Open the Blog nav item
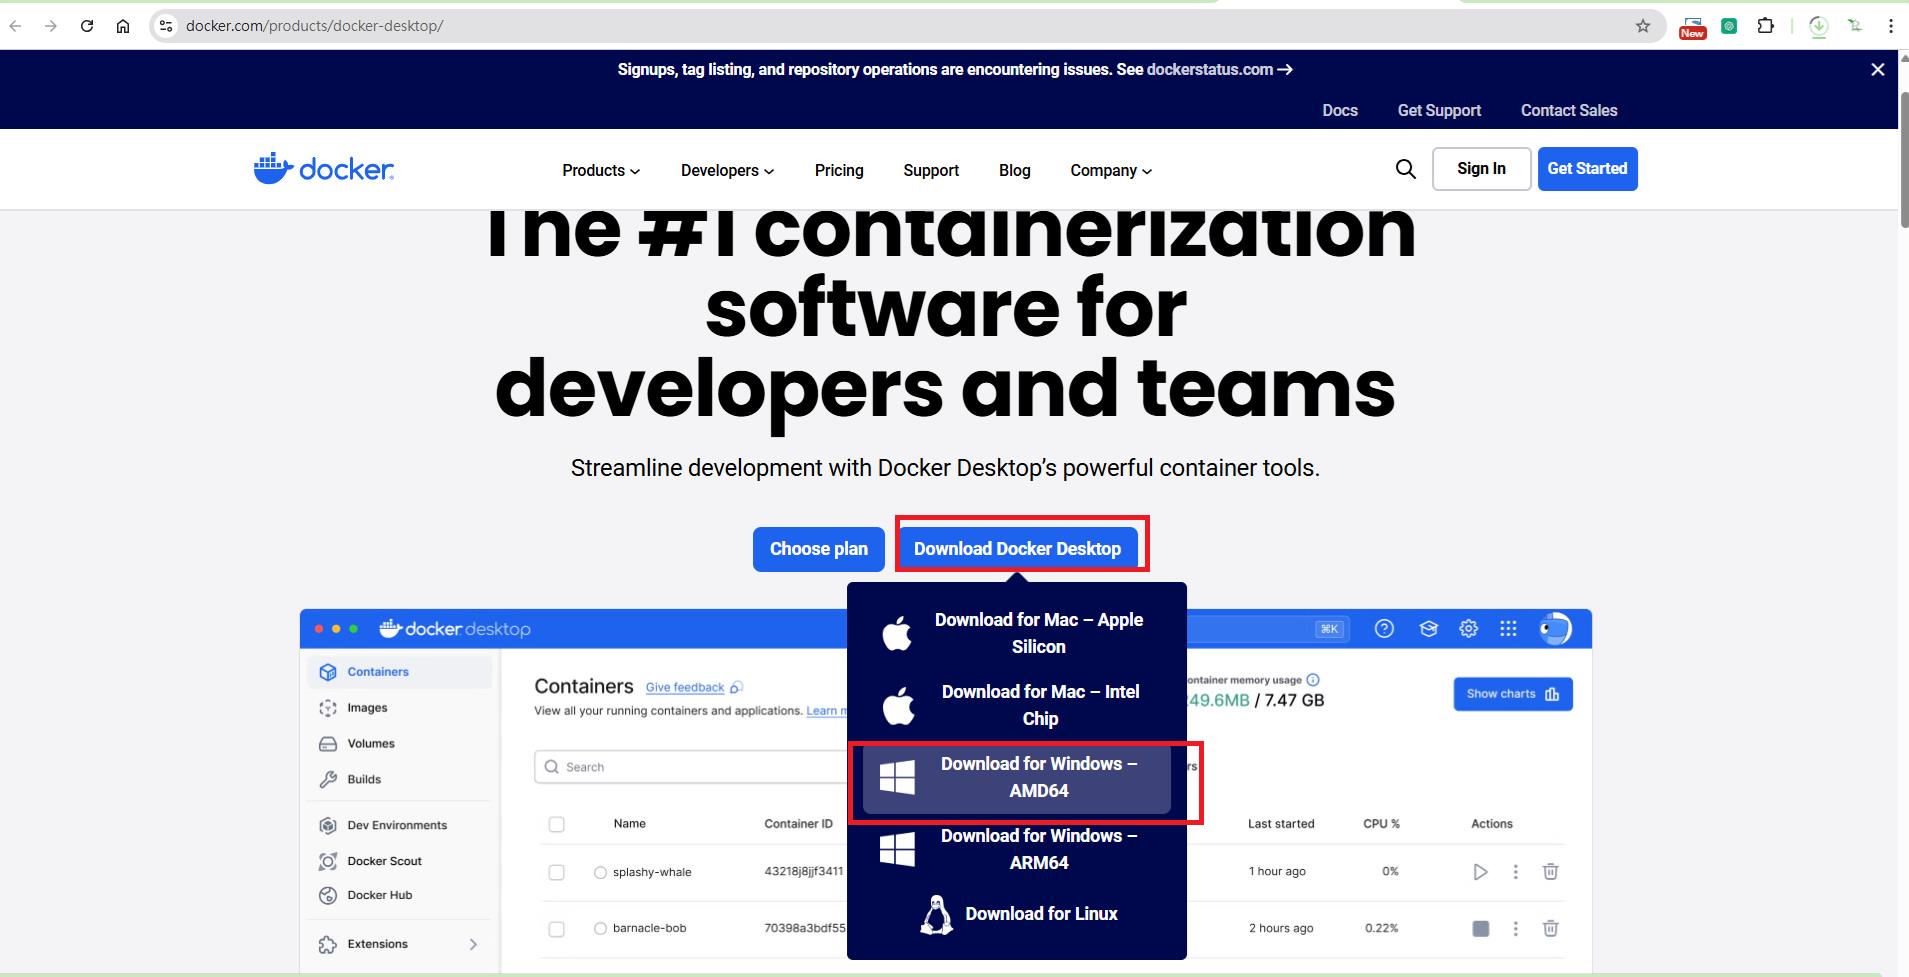 click(1014, 171)
